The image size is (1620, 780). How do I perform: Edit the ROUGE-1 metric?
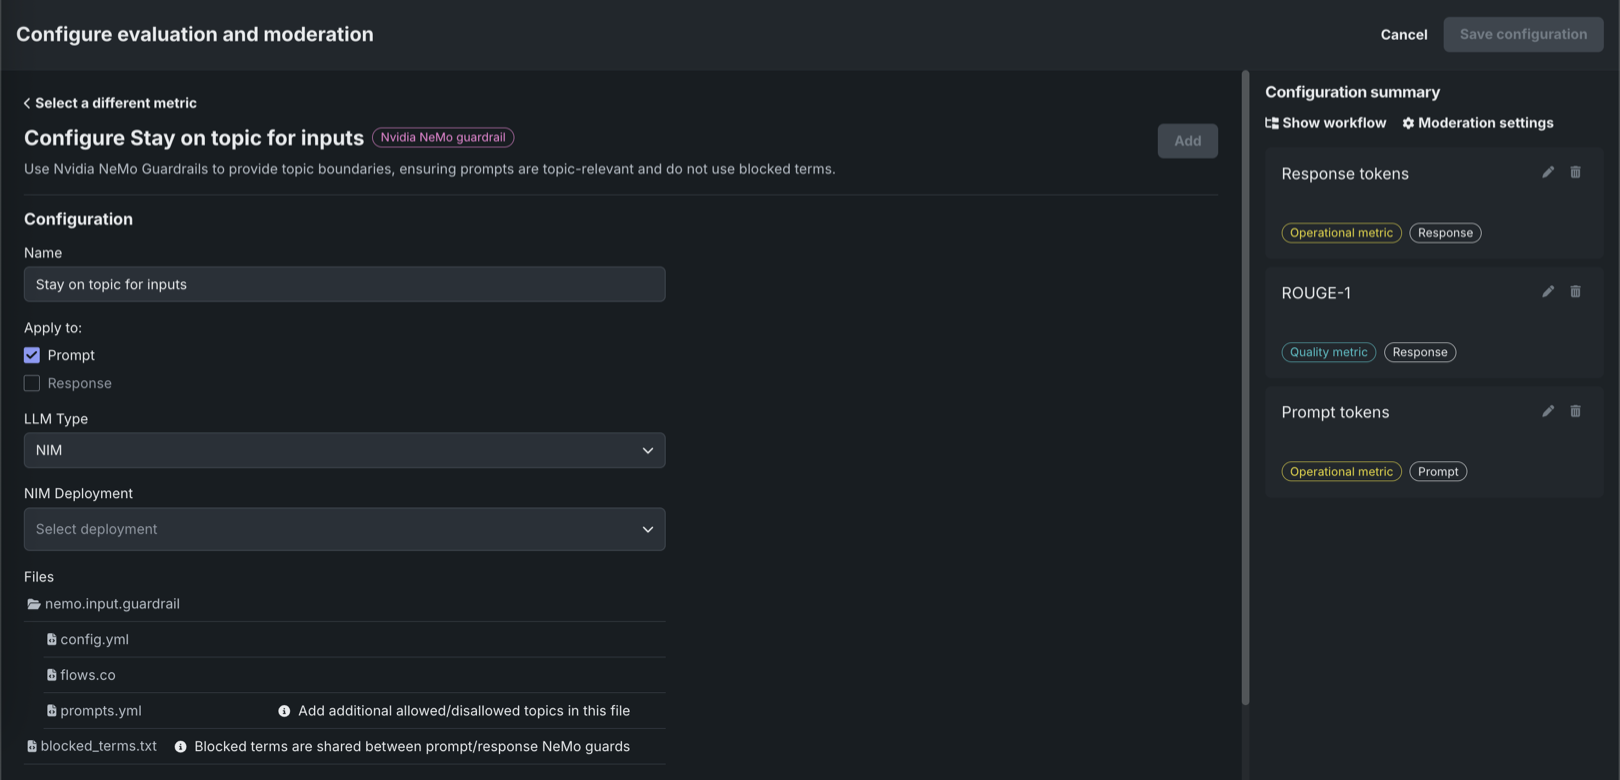[x=1547, y=292]
